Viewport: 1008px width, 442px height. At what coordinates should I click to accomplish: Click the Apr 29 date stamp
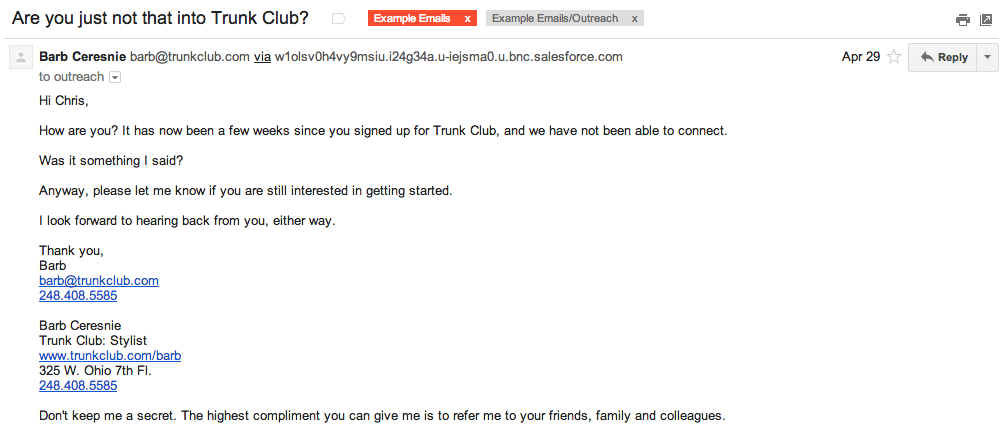point(860,57)
